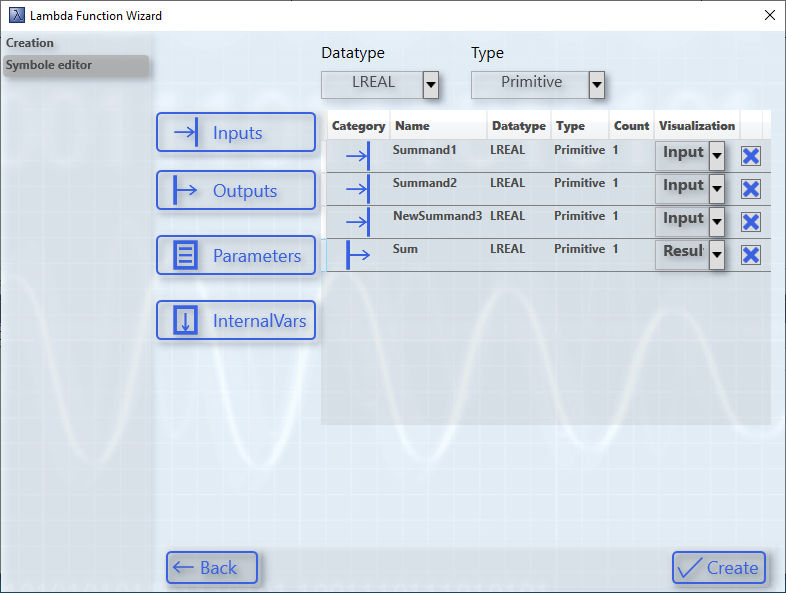Open Visualization dropdown for Sum row
This screenshot has width=786, height=593.
click(716, 255)
